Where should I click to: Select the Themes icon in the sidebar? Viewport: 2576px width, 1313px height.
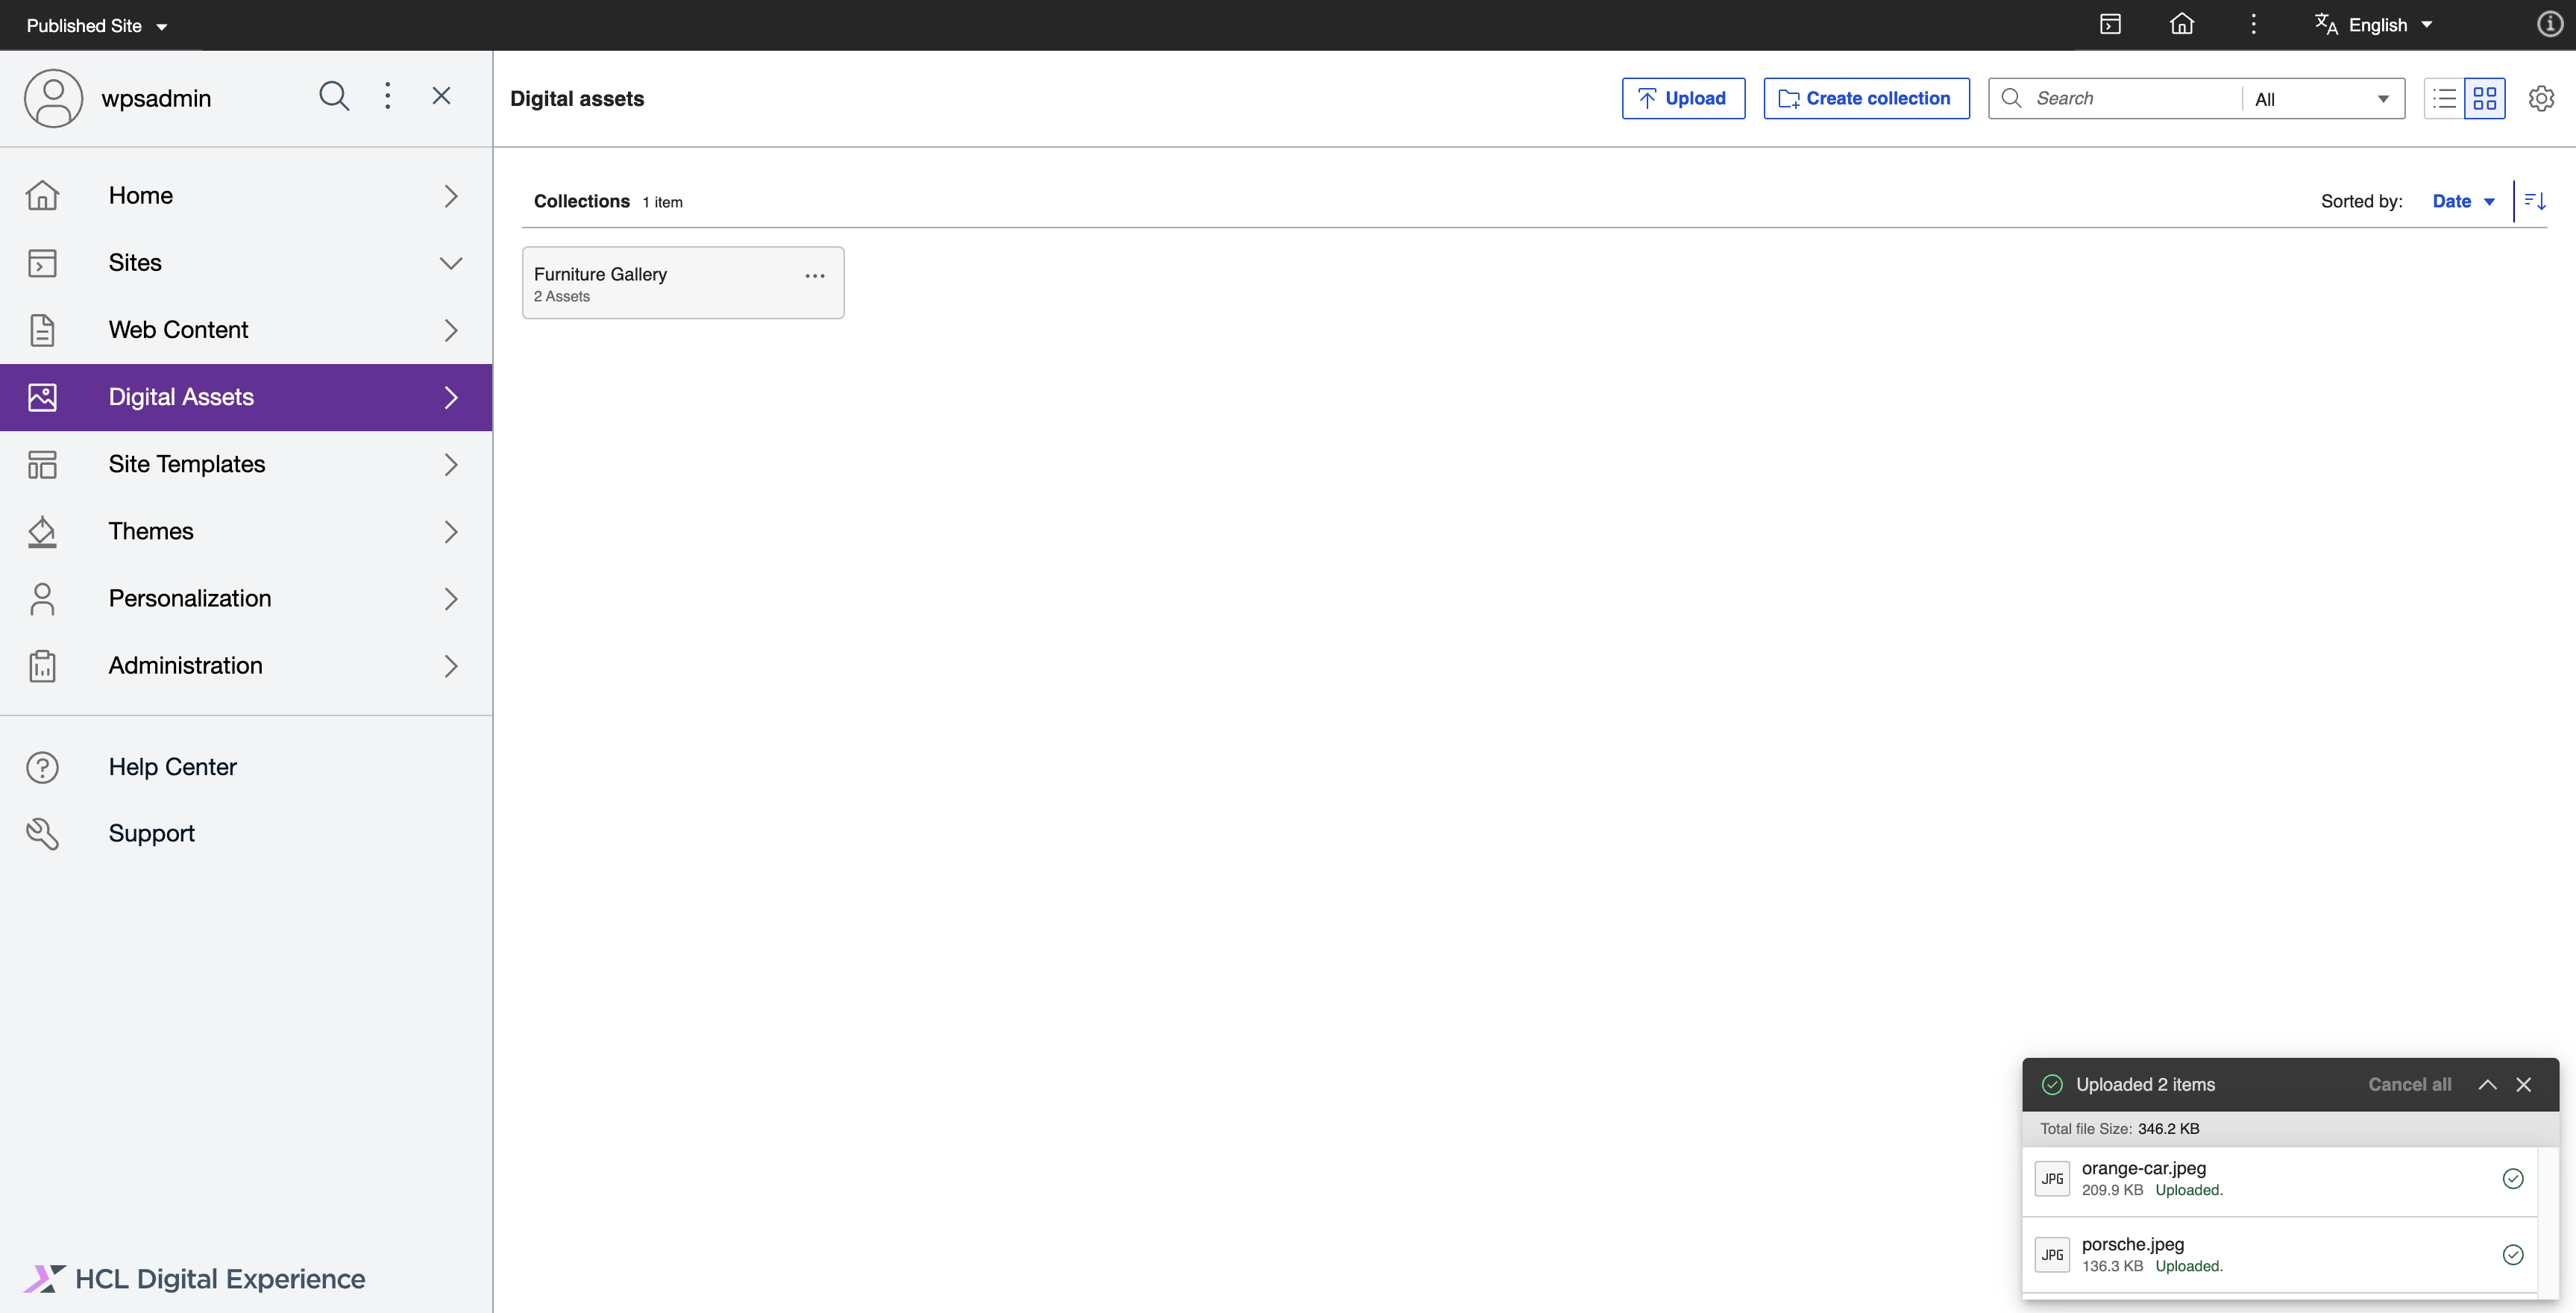tap(42, 531)
